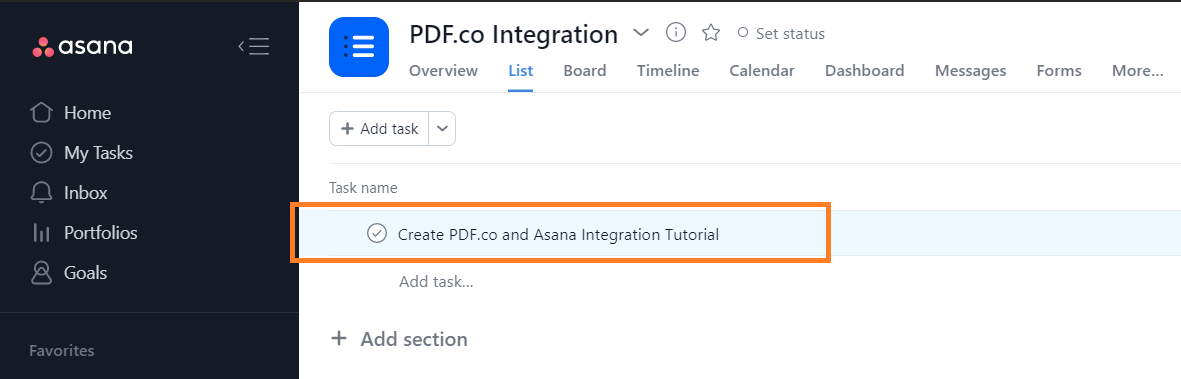Open the project actions dropdown chevron
This screenshot has width=1181, height=379.
641,33
